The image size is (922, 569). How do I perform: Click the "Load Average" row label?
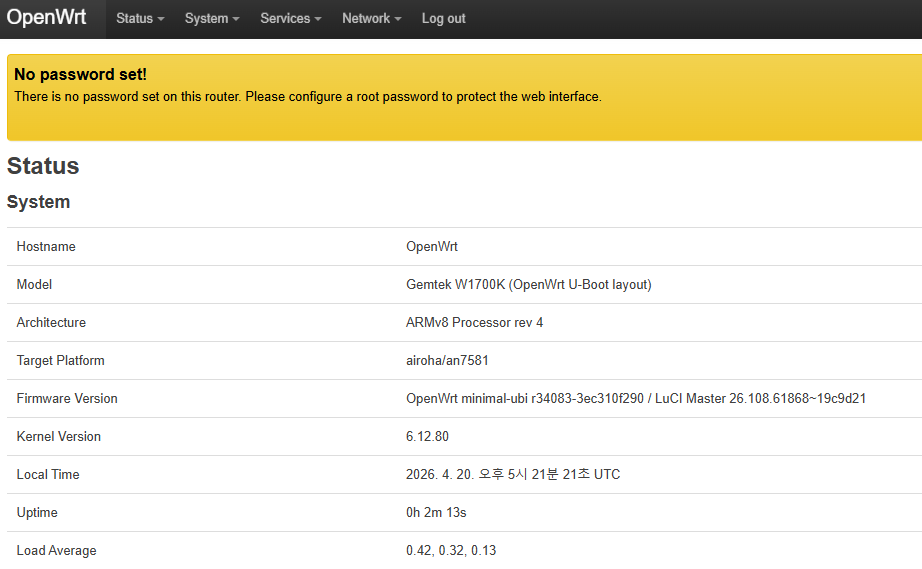pos(56,551)
